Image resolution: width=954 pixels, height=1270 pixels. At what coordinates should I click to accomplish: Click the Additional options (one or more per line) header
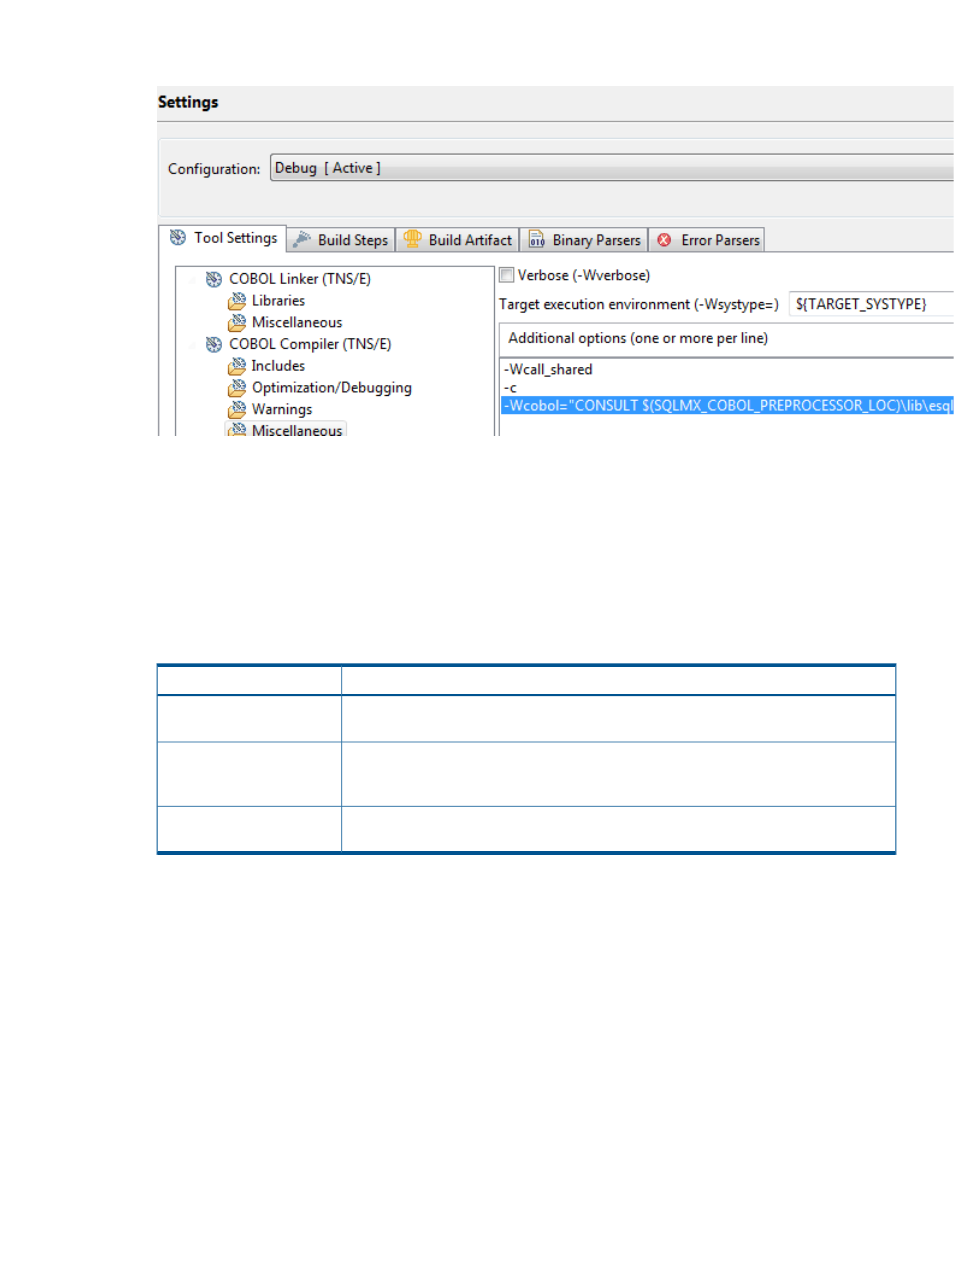pyautogui.click(x=638, y=338)
